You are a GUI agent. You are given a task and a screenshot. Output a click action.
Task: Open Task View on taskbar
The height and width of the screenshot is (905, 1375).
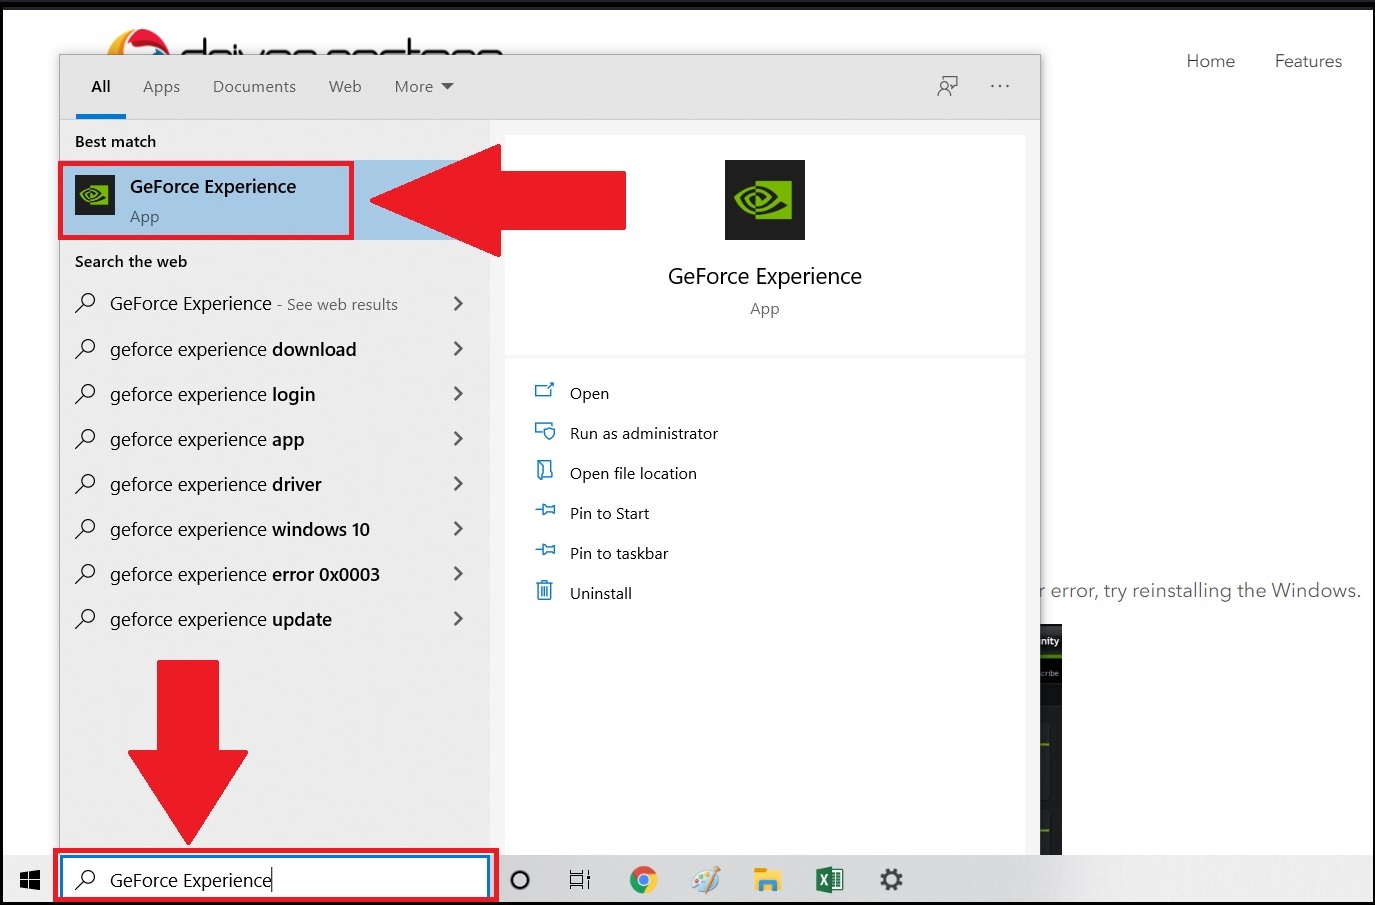click(x=580, y=880)
